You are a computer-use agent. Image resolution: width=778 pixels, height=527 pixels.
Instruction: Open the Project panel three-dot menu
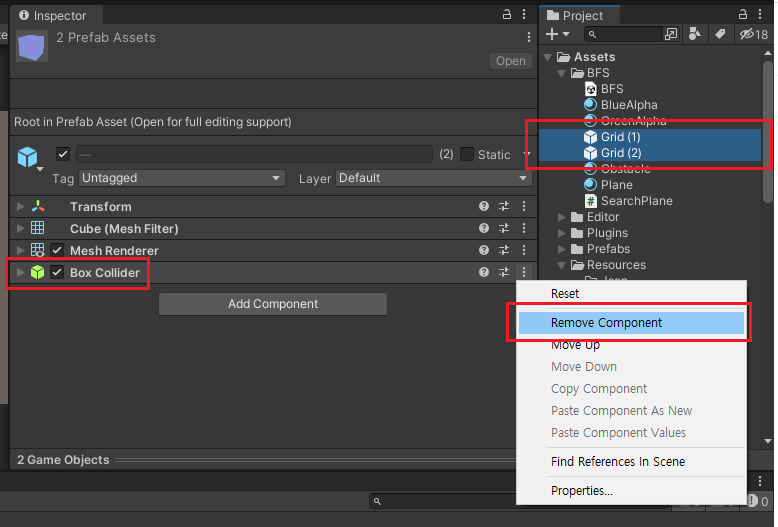760,14
